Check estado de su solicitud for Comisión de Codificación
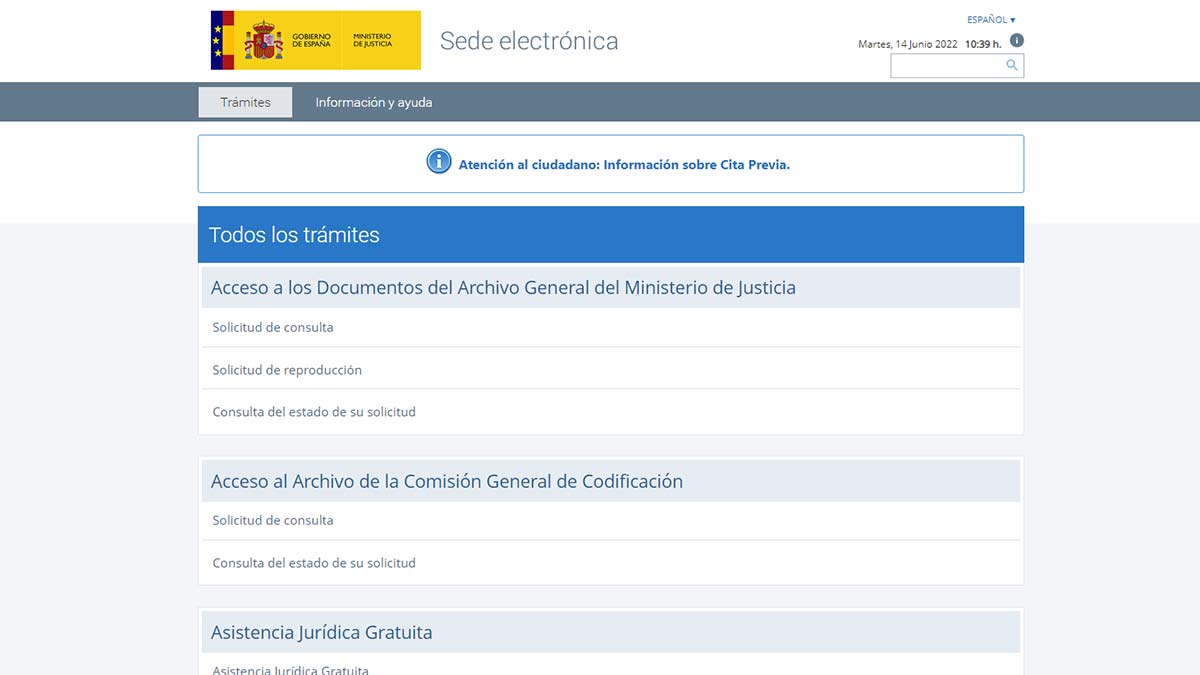 tap(313, 562)
